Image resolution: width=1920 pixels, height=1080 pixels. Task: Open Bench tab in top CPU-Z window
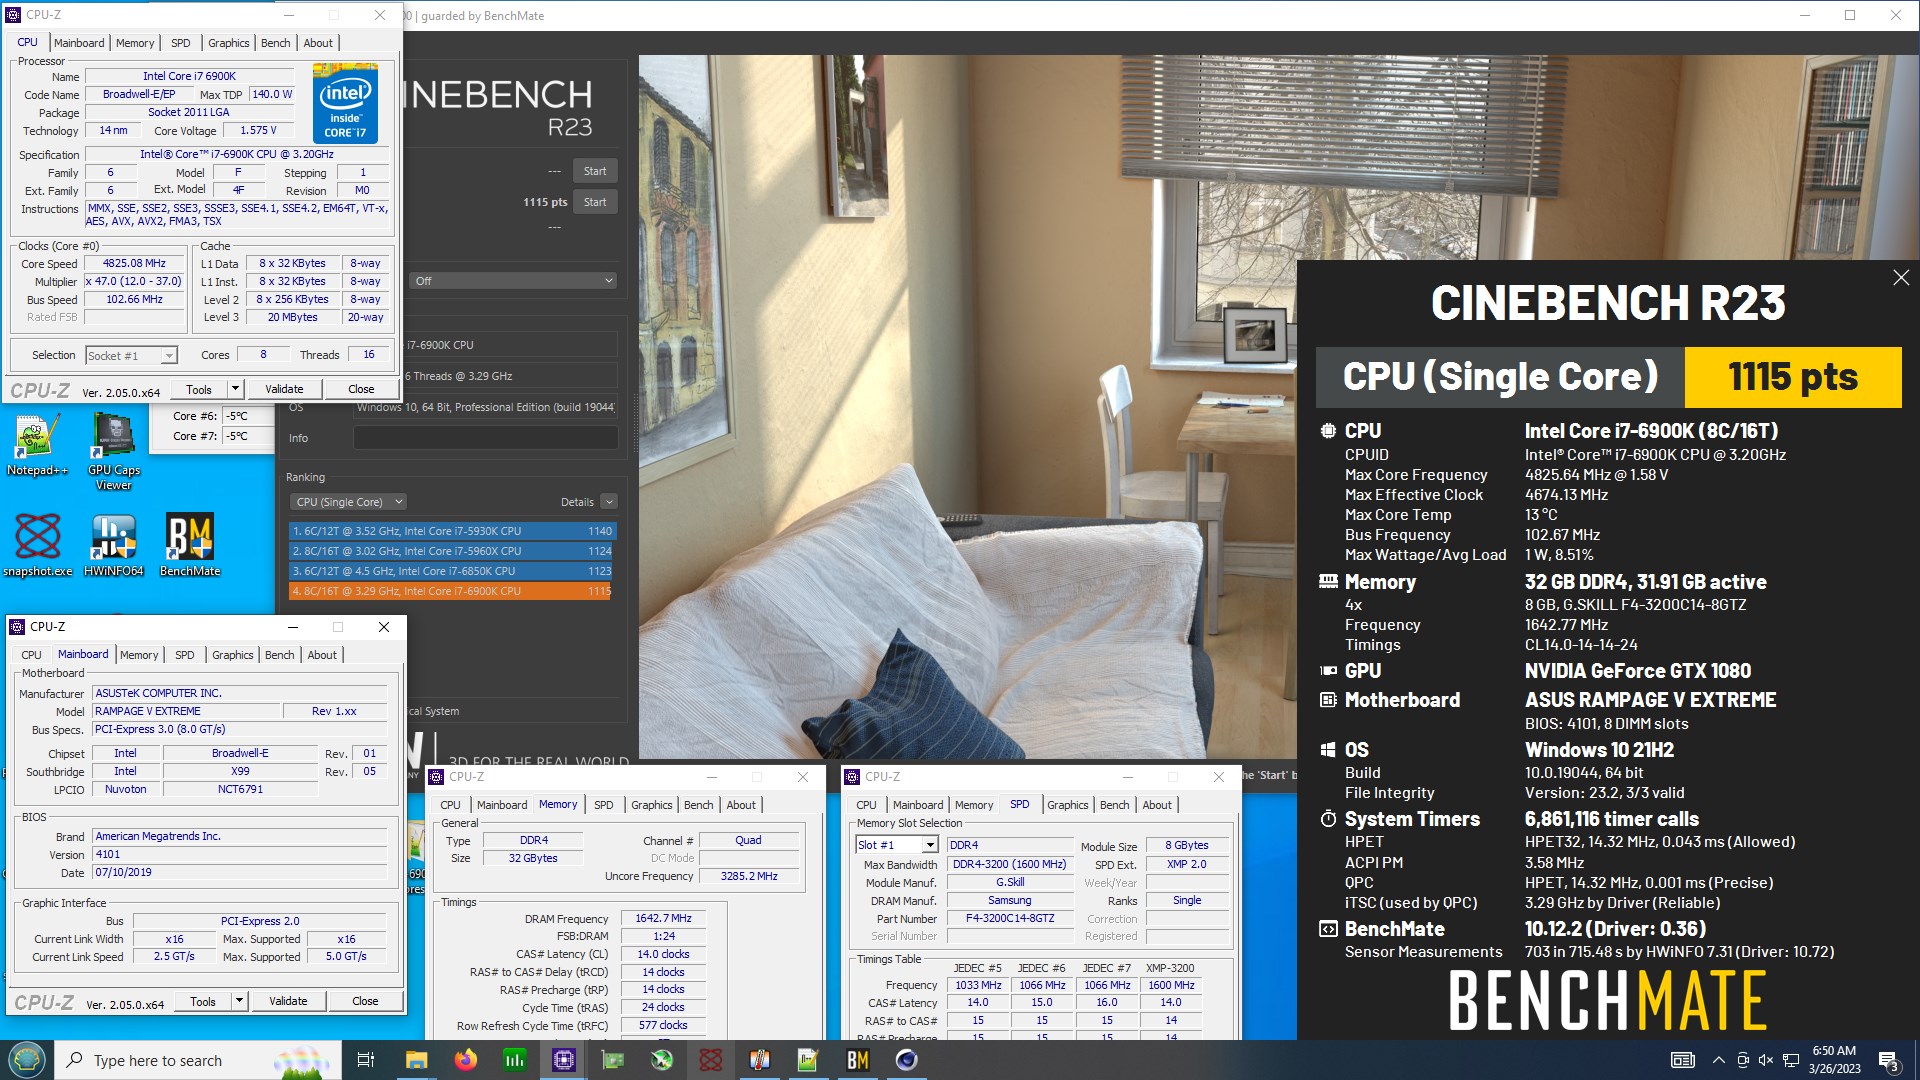pos(275,43)
